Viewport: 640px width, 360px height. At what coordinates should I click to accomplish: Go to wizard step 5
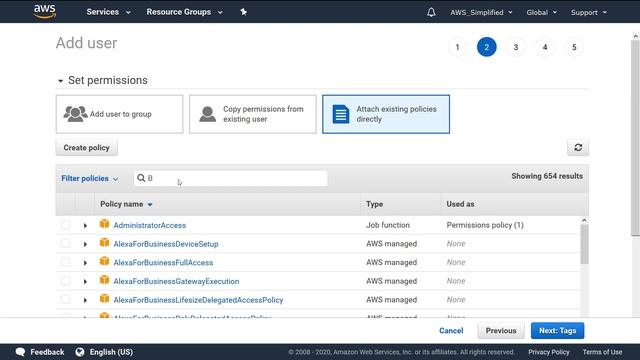pos(574,47)
